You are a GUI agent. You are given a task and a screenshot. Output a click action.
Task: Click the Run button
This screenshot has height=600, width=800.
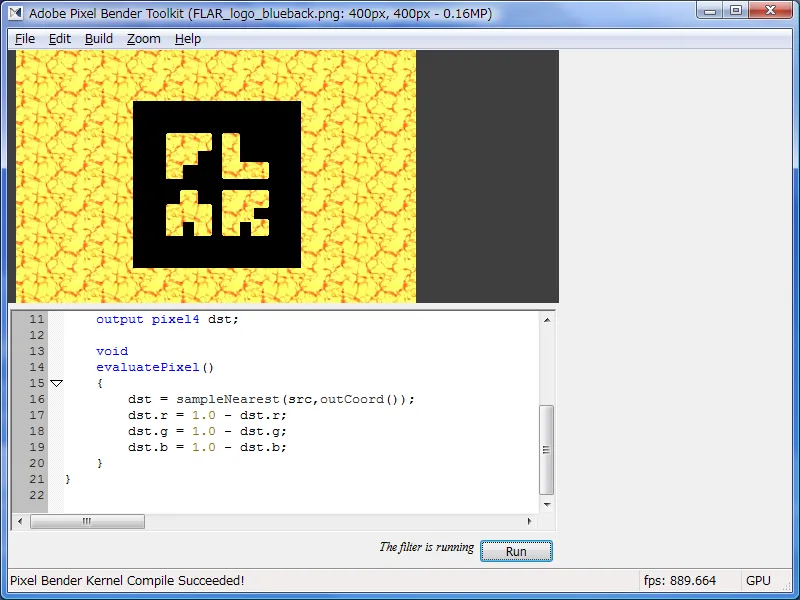(516, 551)
